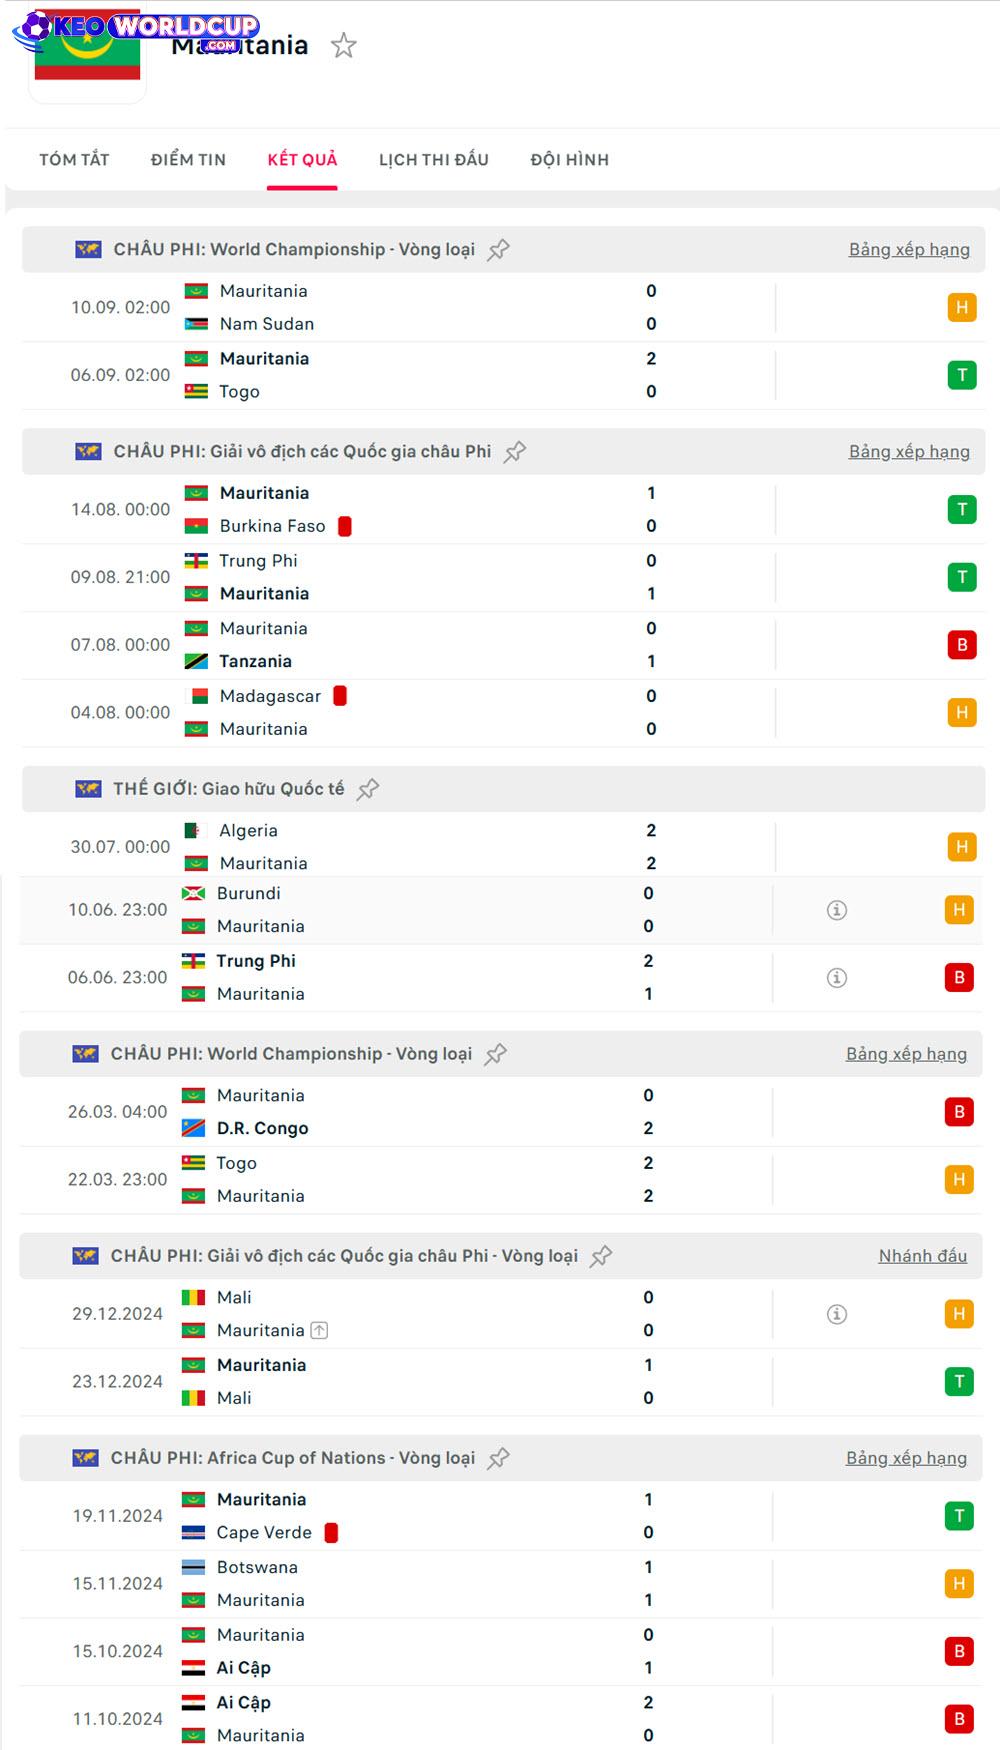Pin the first World Championship Vòng loại league

click(x=498, y=250)
